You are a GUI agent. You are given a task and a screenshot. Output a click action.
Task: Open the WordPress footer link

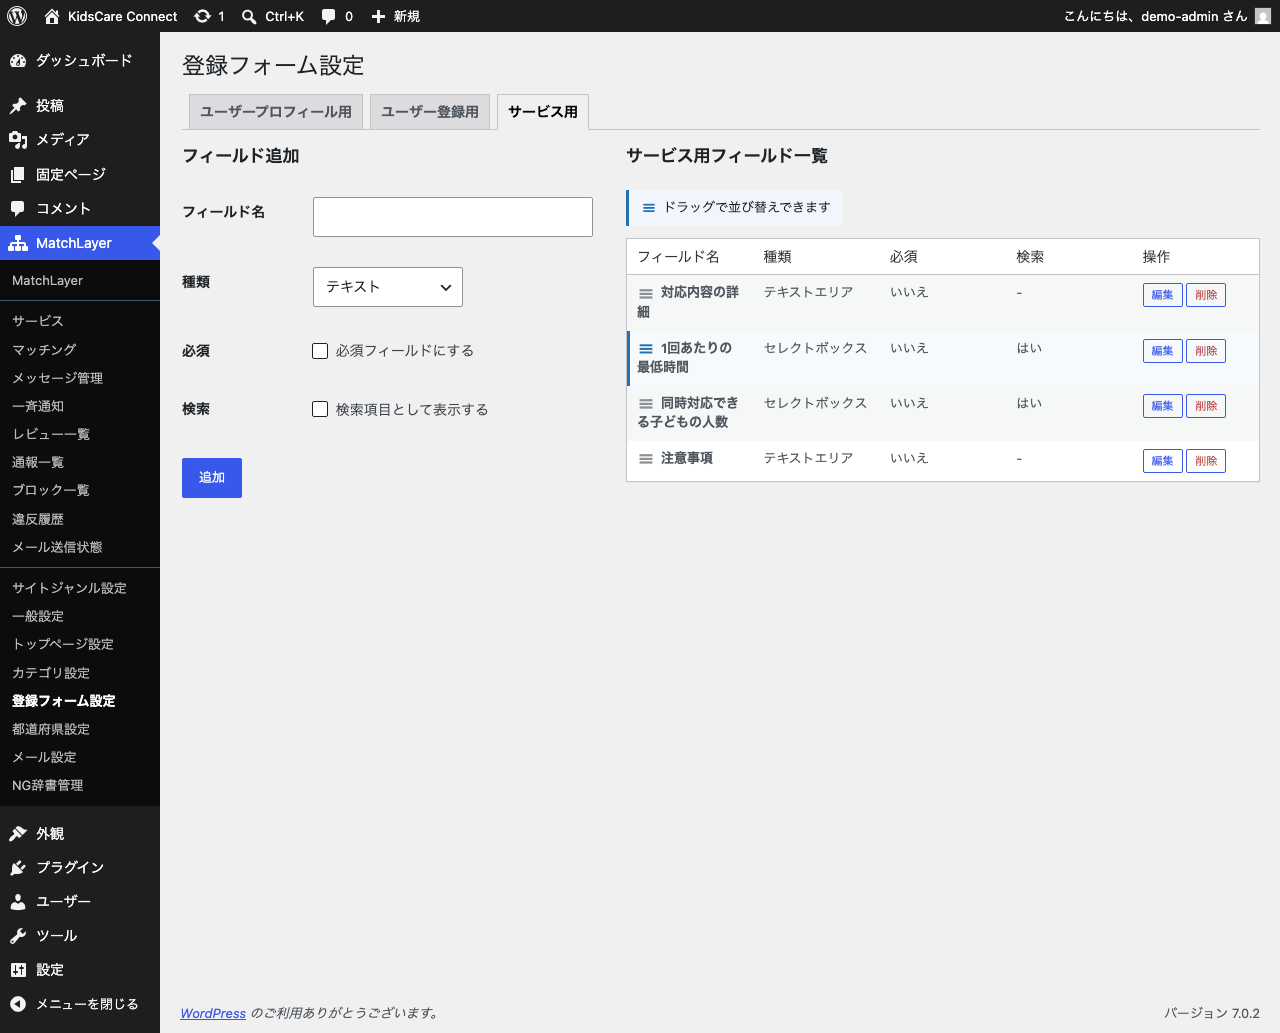pyautogui.click(x=213, y=1013)
